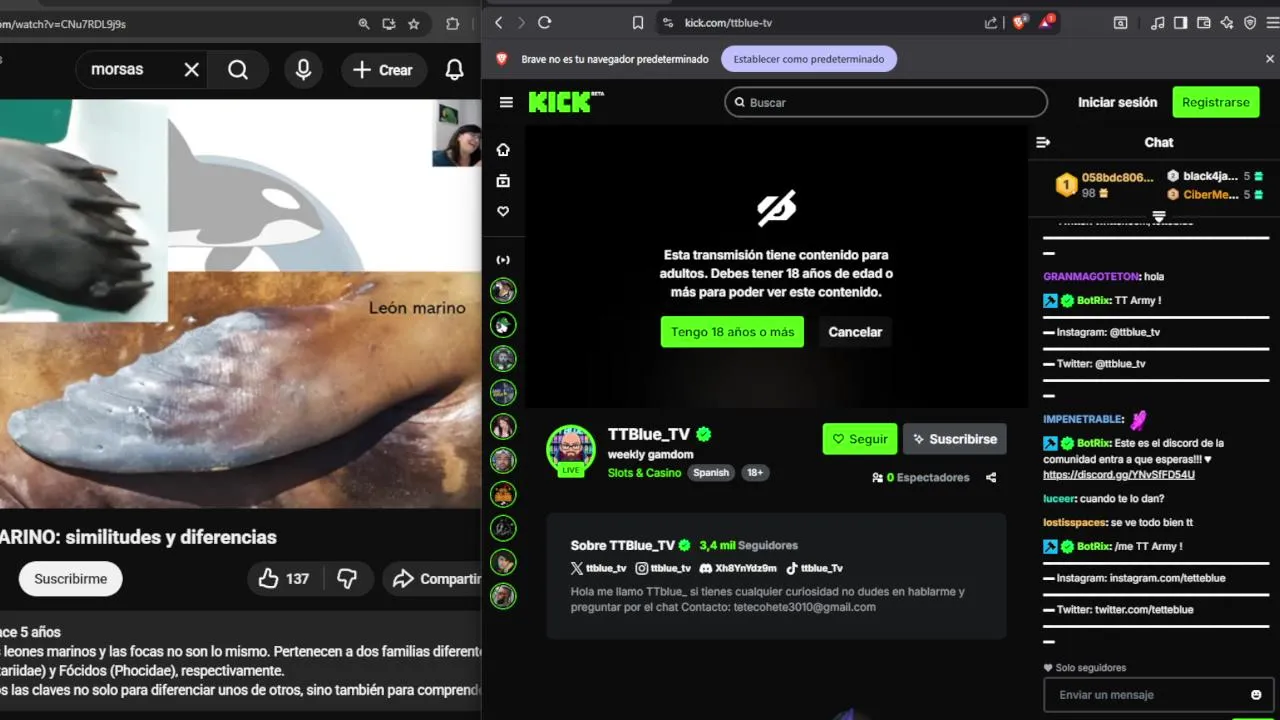
Task: Like the YouTube video with 137 likes
Action: tap(284, 579)
